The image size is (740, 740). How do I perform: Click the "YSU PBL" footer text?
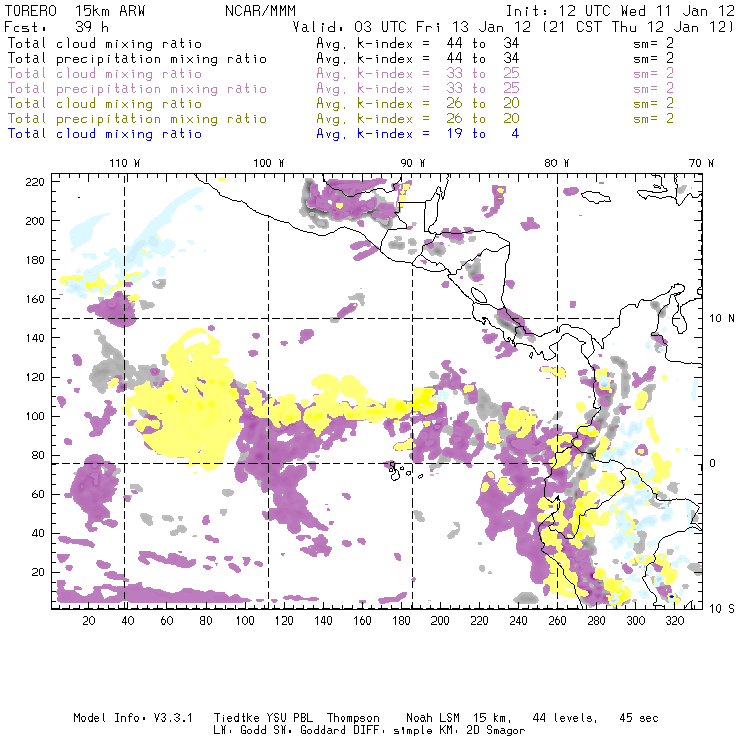coord(289,718)
